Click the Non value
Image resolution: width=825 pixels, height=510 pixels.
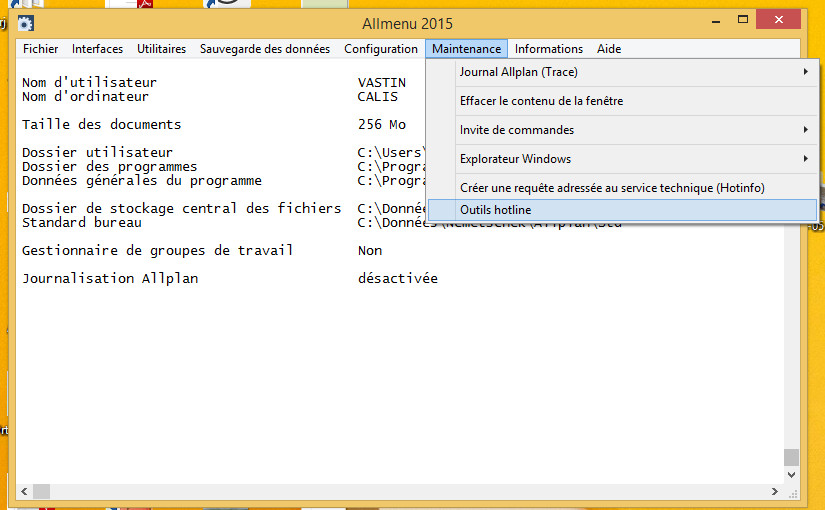click(x=370, y=251)
